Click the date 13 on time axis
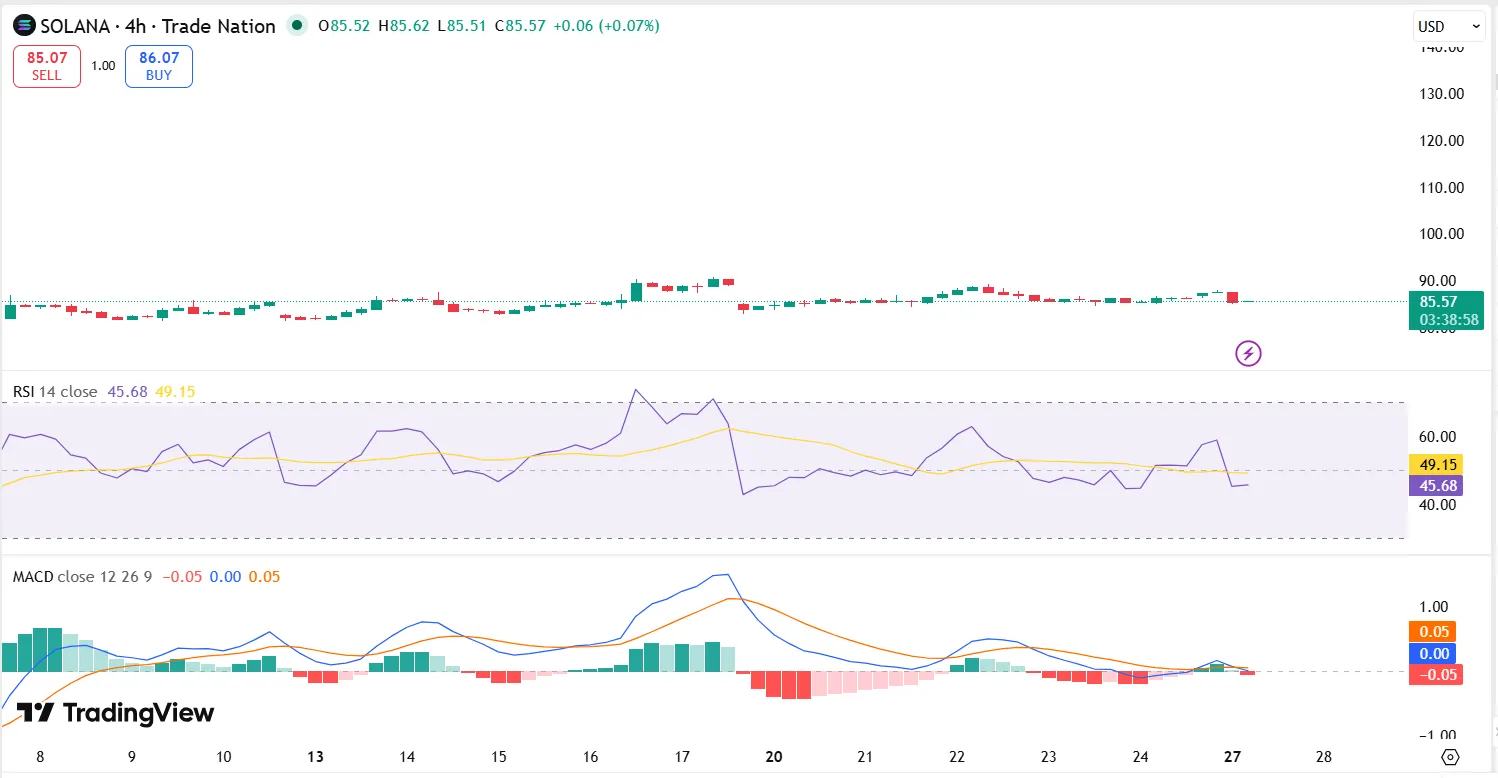 point(314,757)
